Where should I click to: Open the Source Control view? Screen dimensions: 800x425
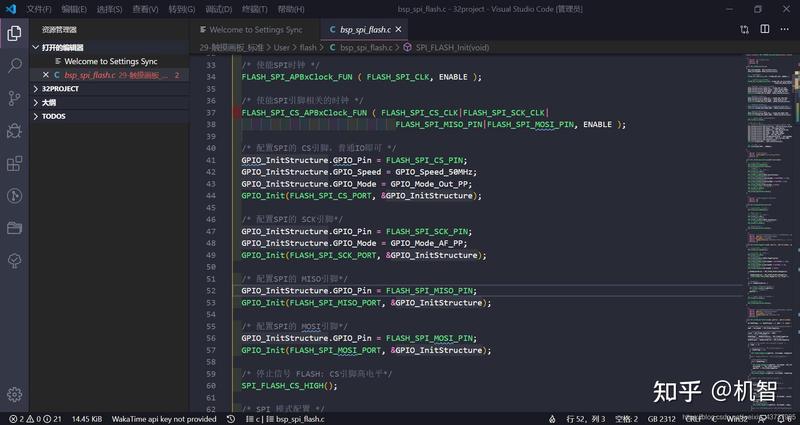coord(14,98)
